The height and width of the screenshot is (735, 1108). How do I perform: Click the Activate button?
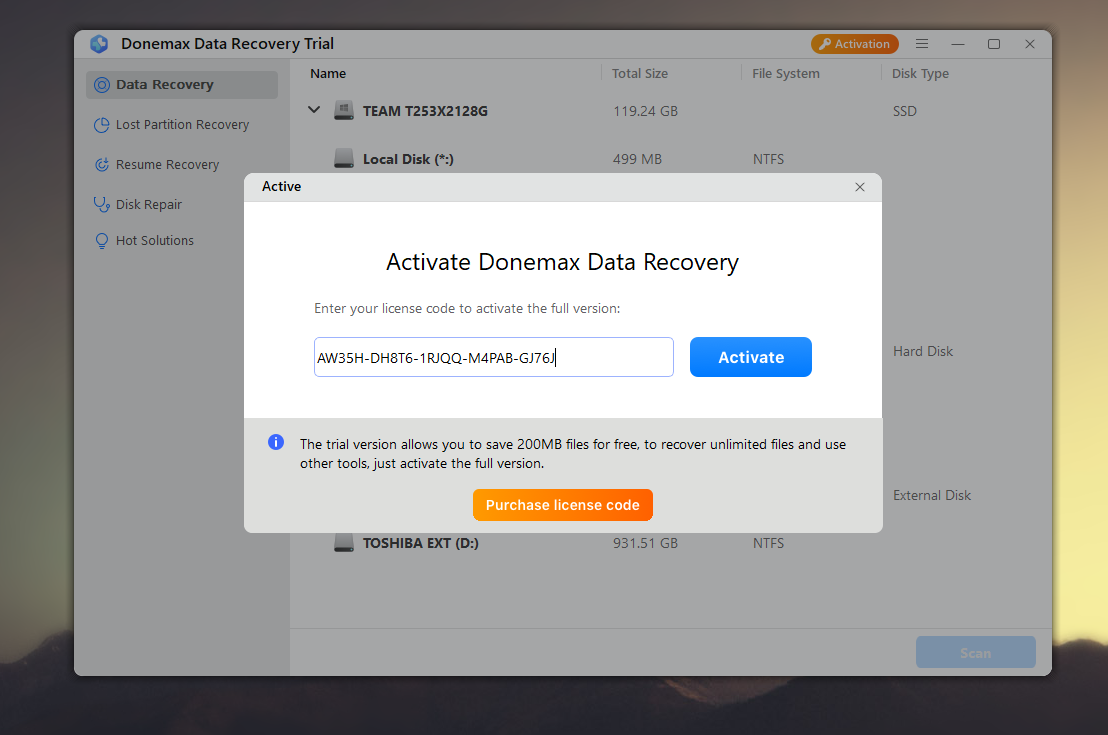(x=750, y=357)
